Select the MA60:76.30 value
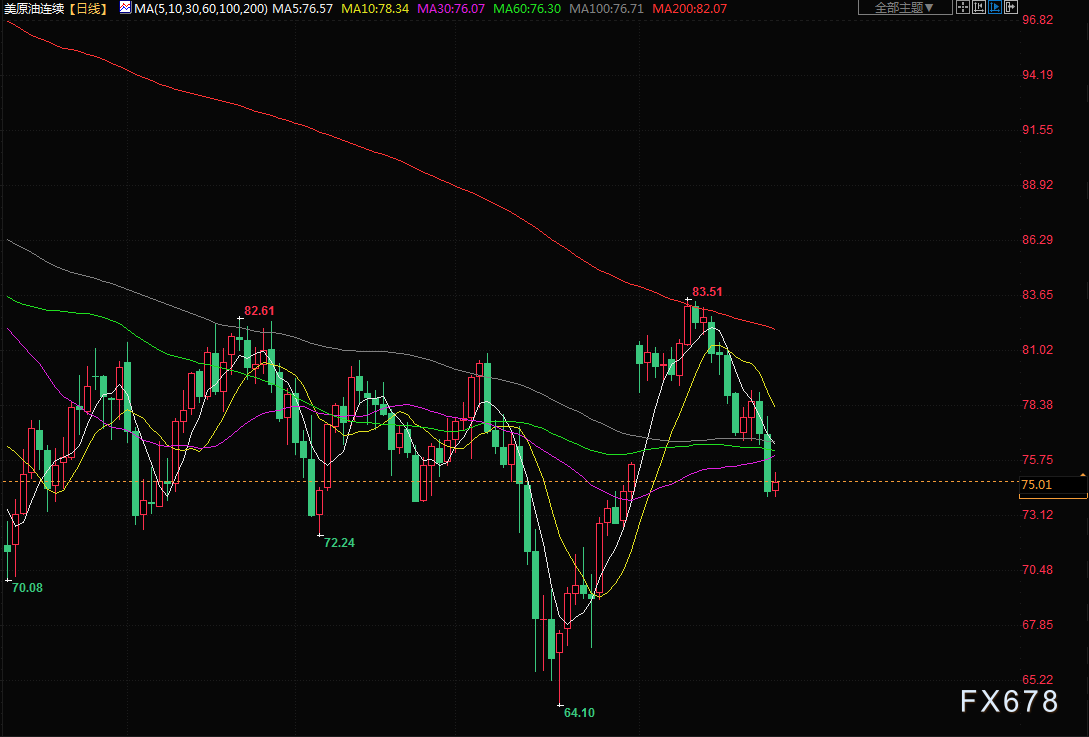The height and width of the screenshot is (737, 1089). coord(526,9)
